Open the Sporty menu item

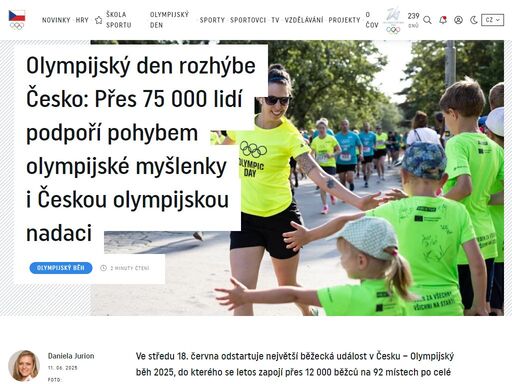212,20
